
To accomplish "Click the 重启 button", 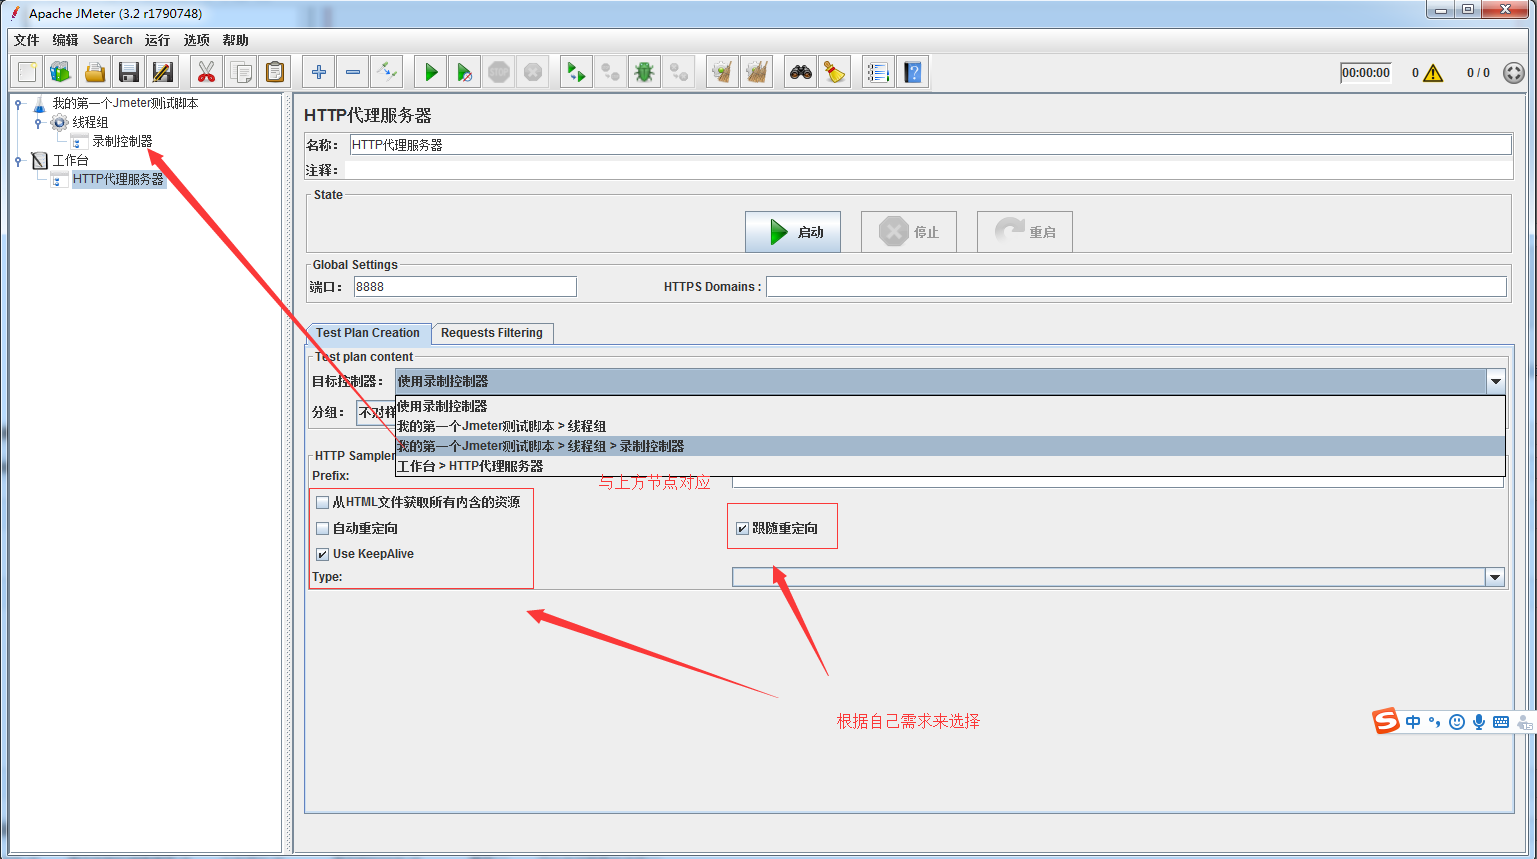I will coord(1025,232).
